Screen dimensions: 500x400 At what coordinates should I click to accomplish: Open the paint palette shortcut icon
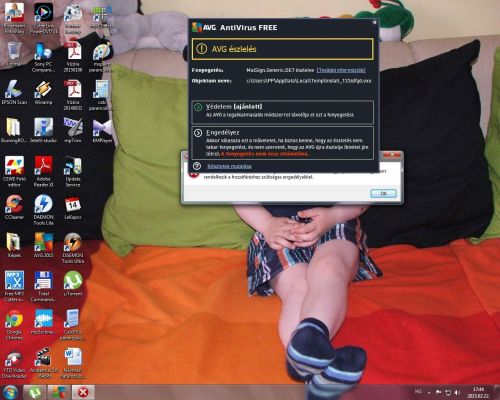[102, 57]
